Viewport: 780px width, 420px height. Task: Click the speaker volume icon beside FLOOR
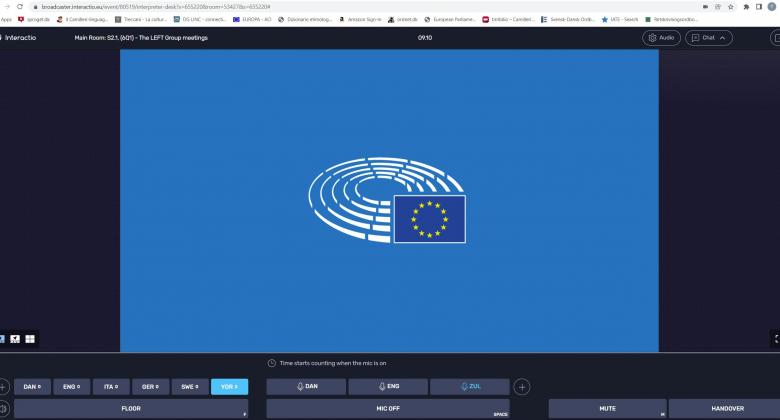pyautogui.click(x=3, y=409)
